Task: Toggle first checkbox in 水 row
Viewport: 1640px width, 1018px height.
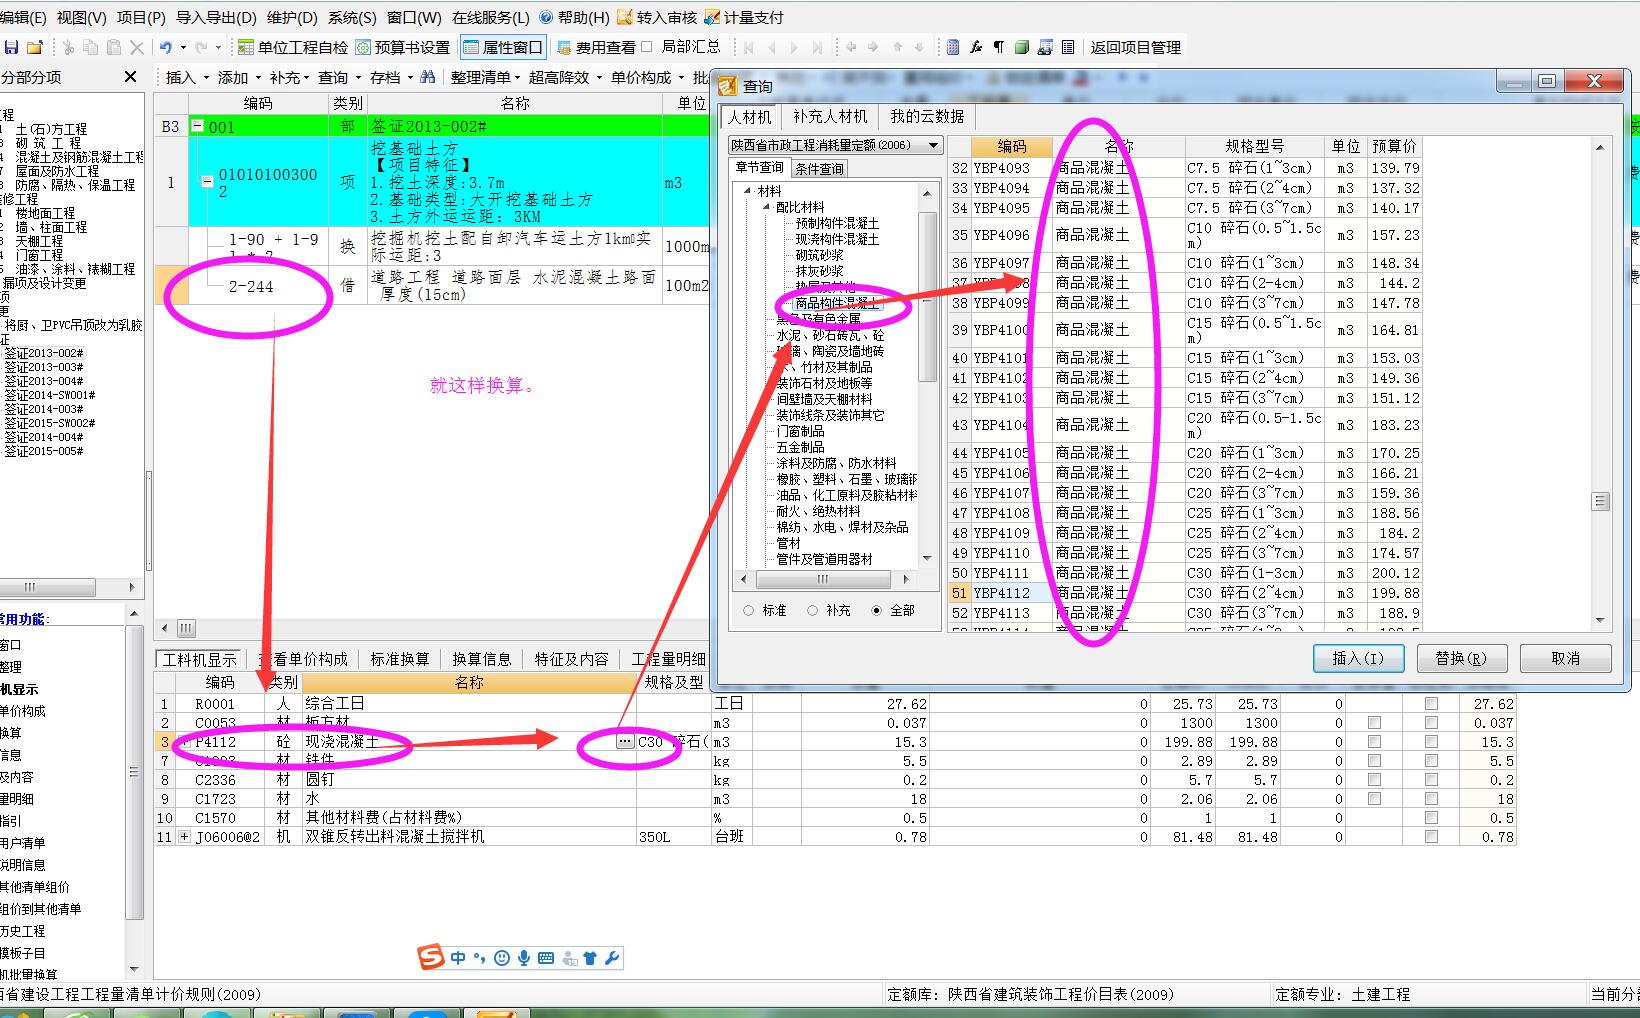Action: point(1374,799)
